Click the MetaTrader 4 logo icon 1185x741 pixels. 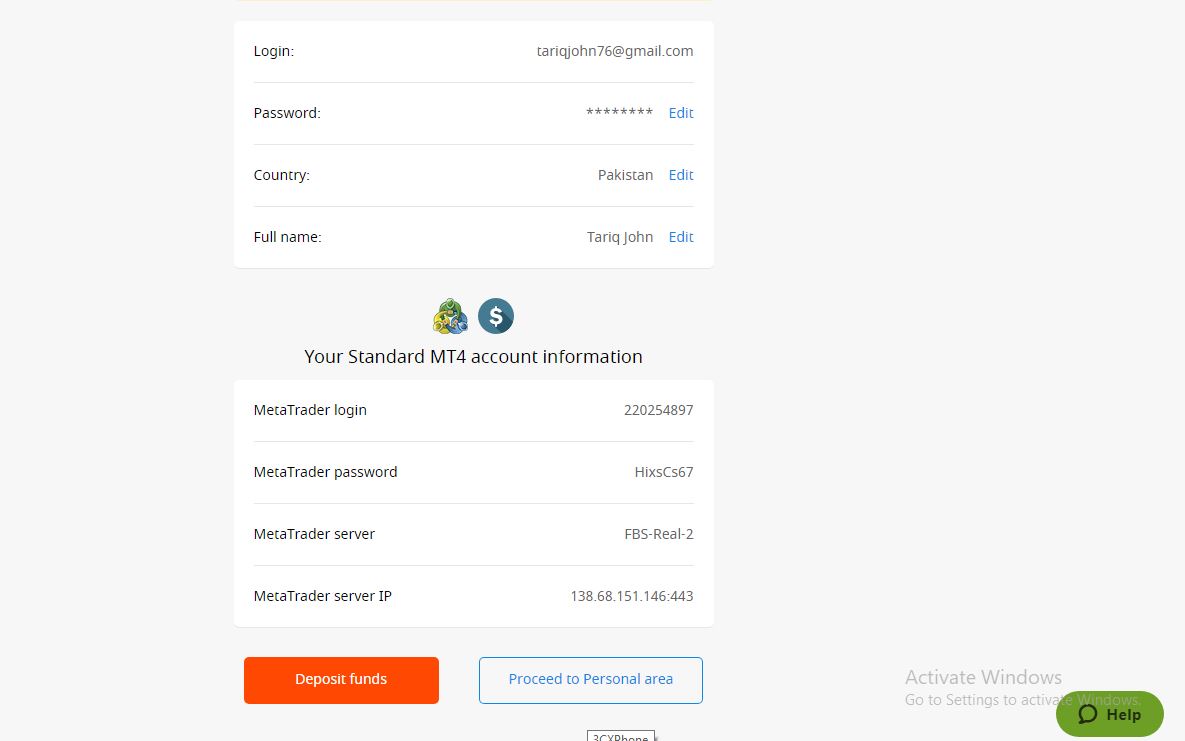click(450, 316)
